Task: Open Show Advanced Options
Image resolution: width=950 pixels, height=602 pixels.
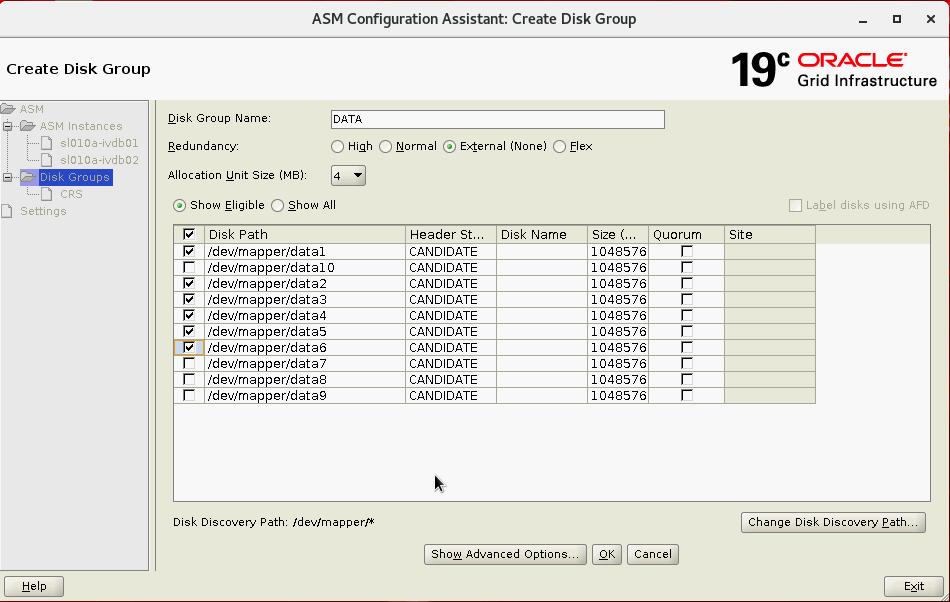Action: pyautogui.click(x=504, y=554)
